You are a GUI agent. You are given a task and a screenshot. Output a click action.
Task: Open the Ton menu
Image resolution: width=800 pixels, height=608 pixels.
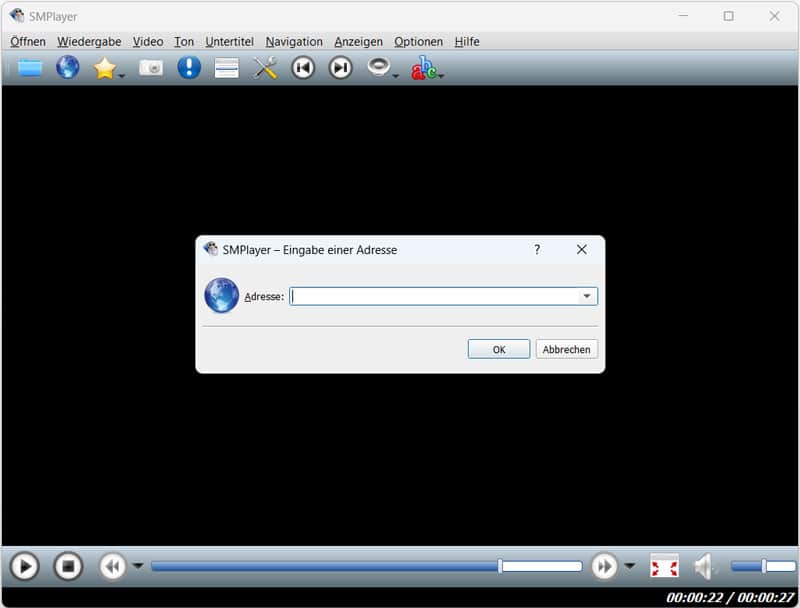tap(184, 41)
